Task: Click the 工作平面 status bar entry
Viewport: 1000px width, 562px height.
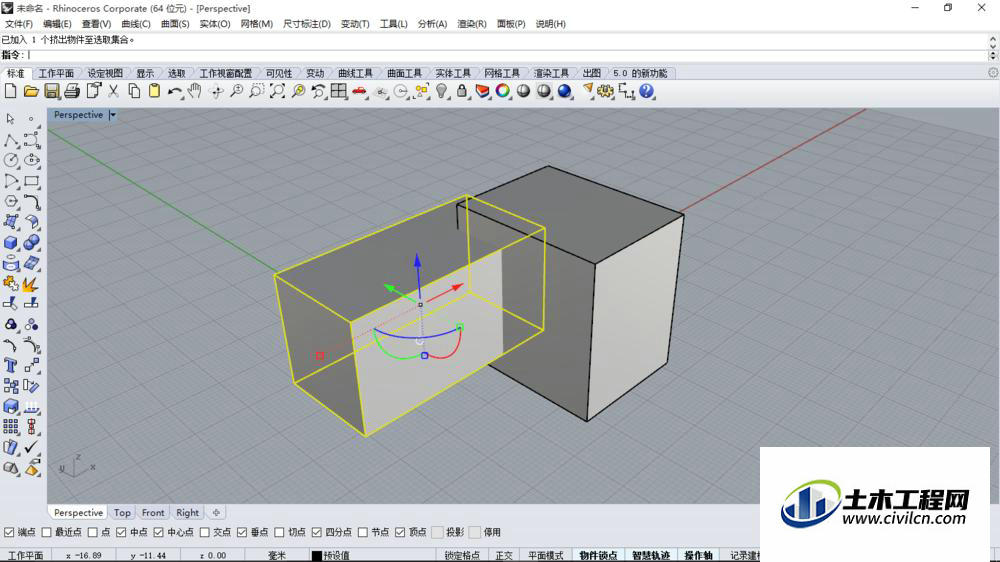Action: click(26, 556)
